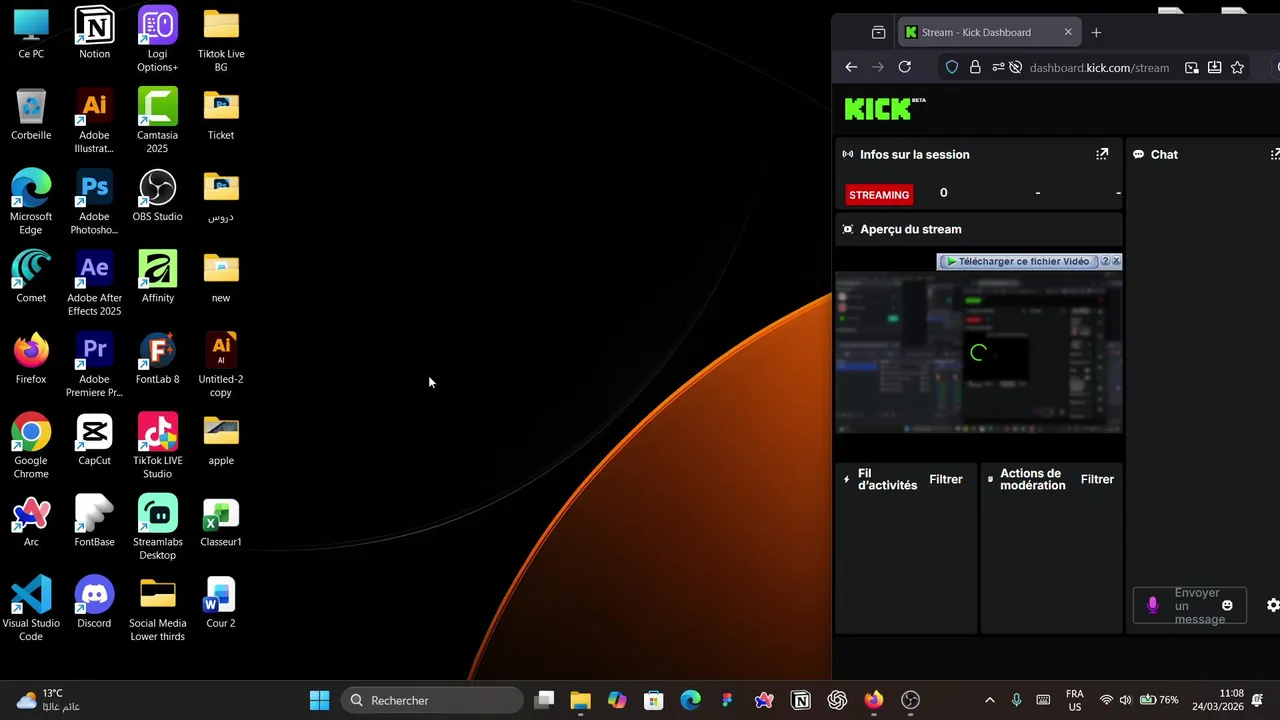Click the dashboard.kick.com/stream address bar
This screenshot has height=720, width=1280.
(x=1099, y=68)
